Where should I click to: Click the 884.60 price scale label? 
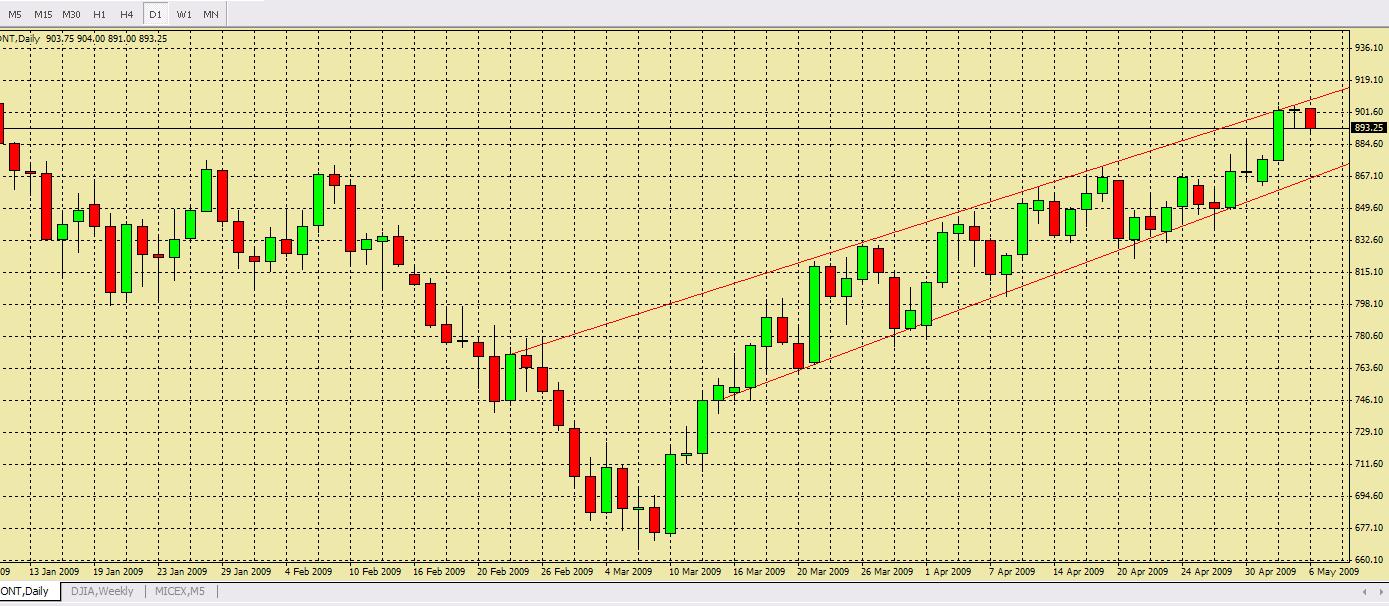point(1368,143)
